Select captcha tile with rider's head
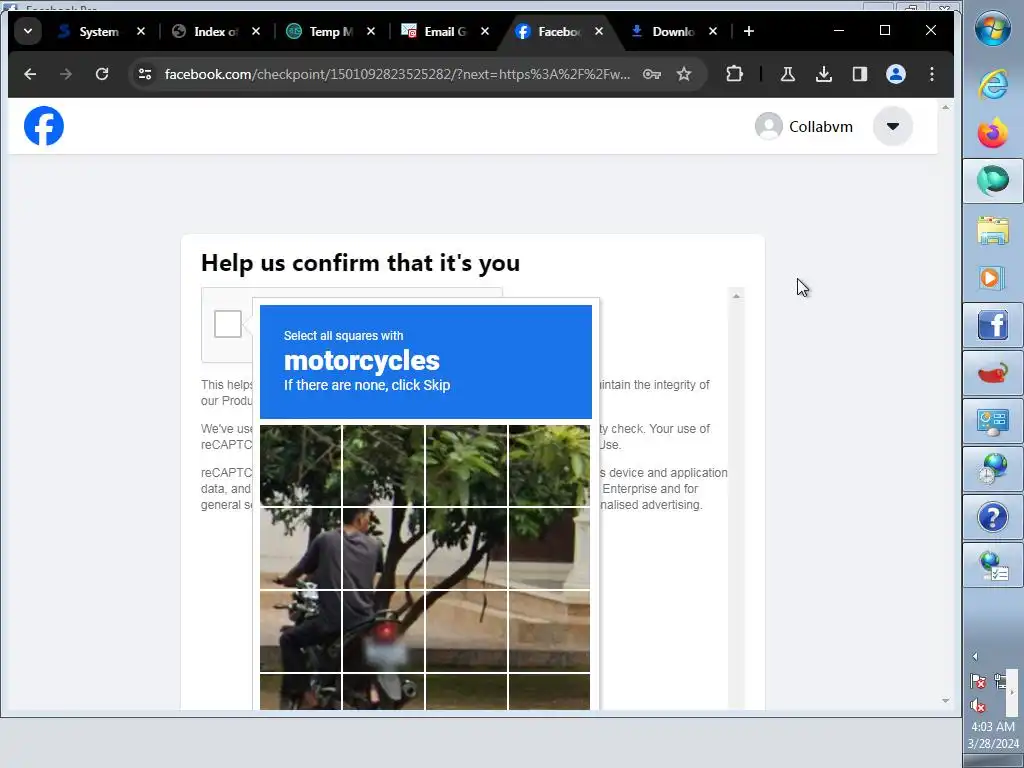 pos(383,549)
